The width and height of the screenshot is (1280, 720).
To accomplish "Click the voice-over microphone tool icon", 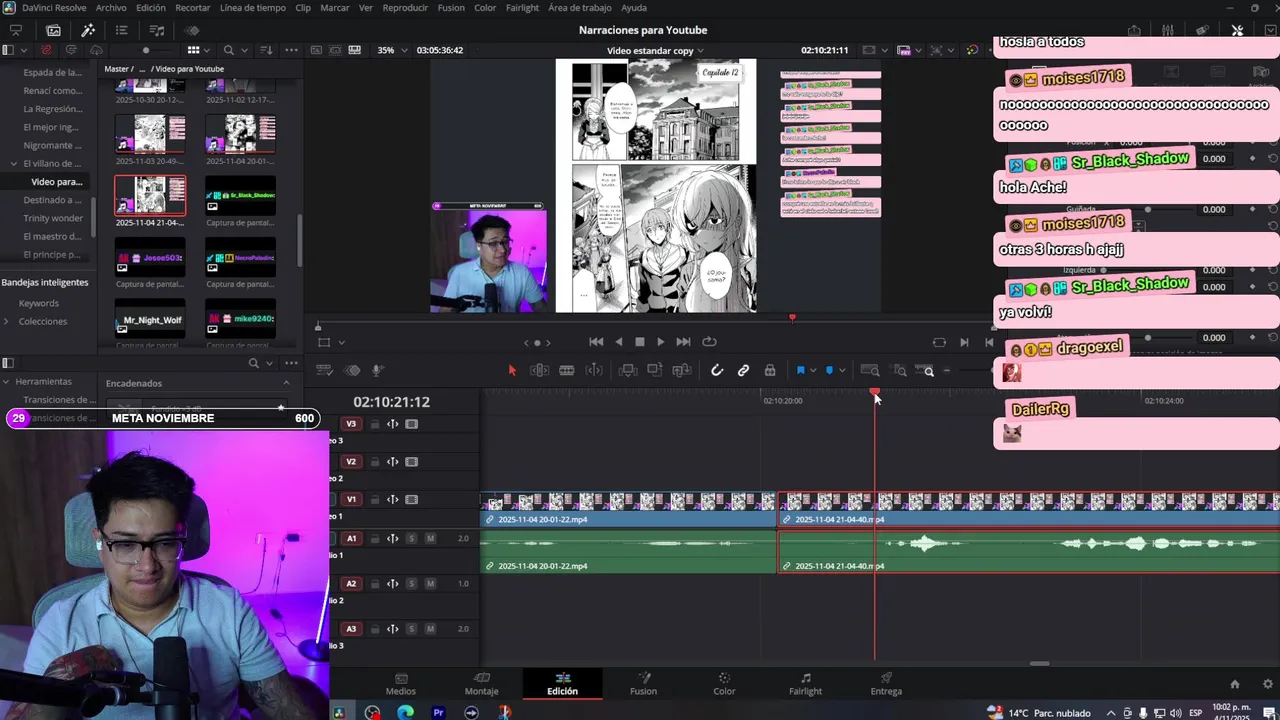I will click(377, 370).
